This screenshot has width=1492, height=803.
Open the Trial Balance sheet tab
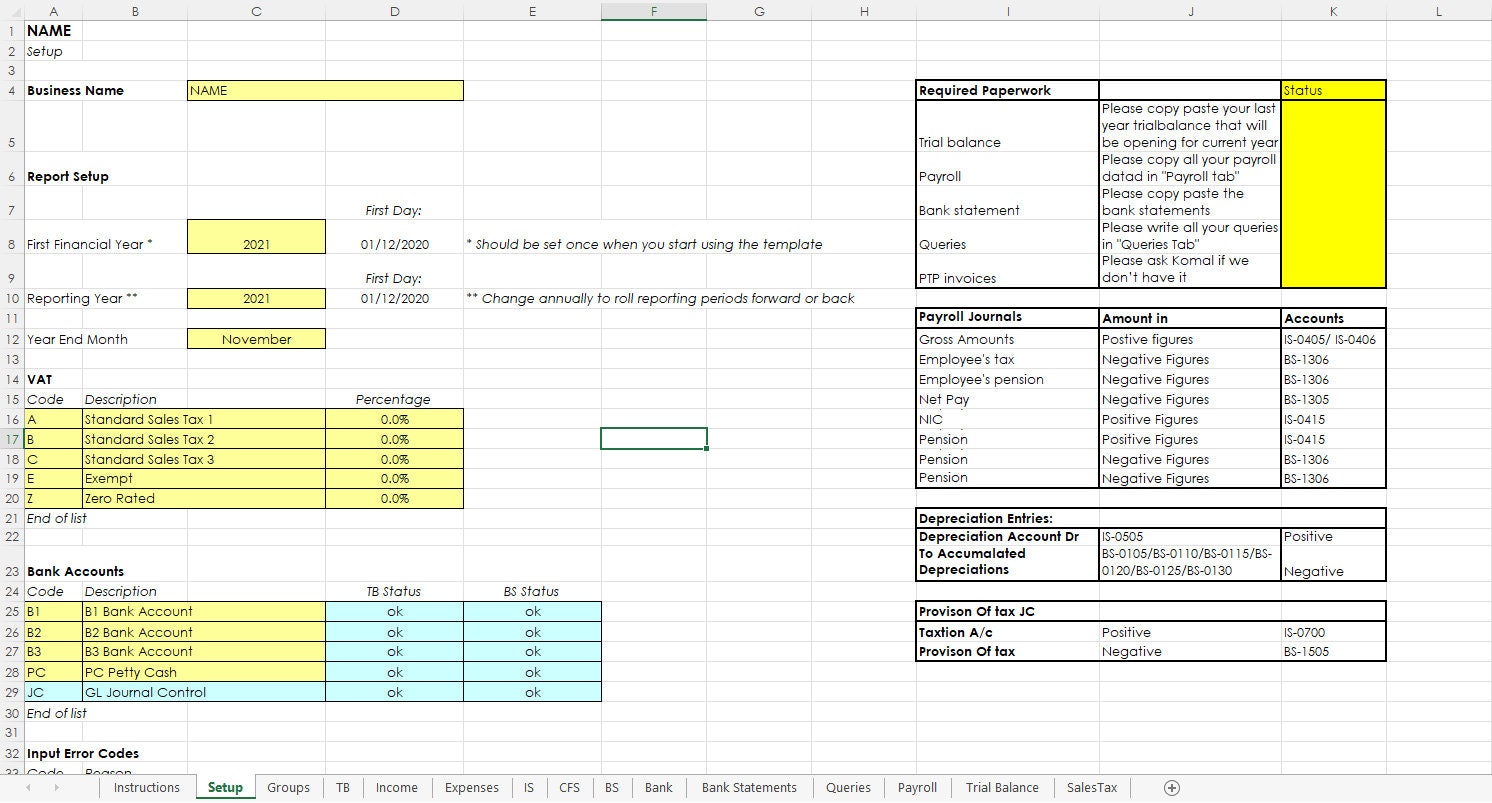(x=1001, y=788)
